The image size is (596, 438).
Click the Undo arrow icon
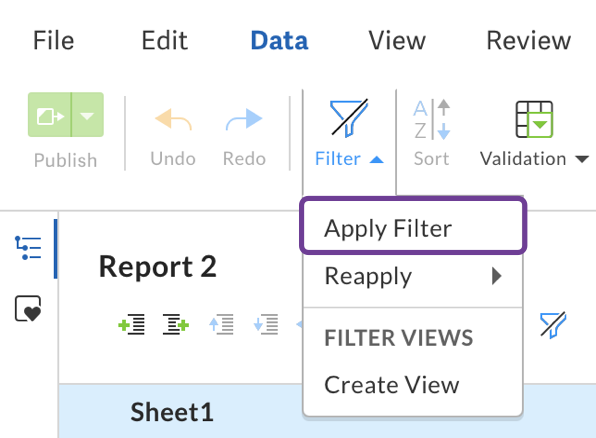click(173, 120)
